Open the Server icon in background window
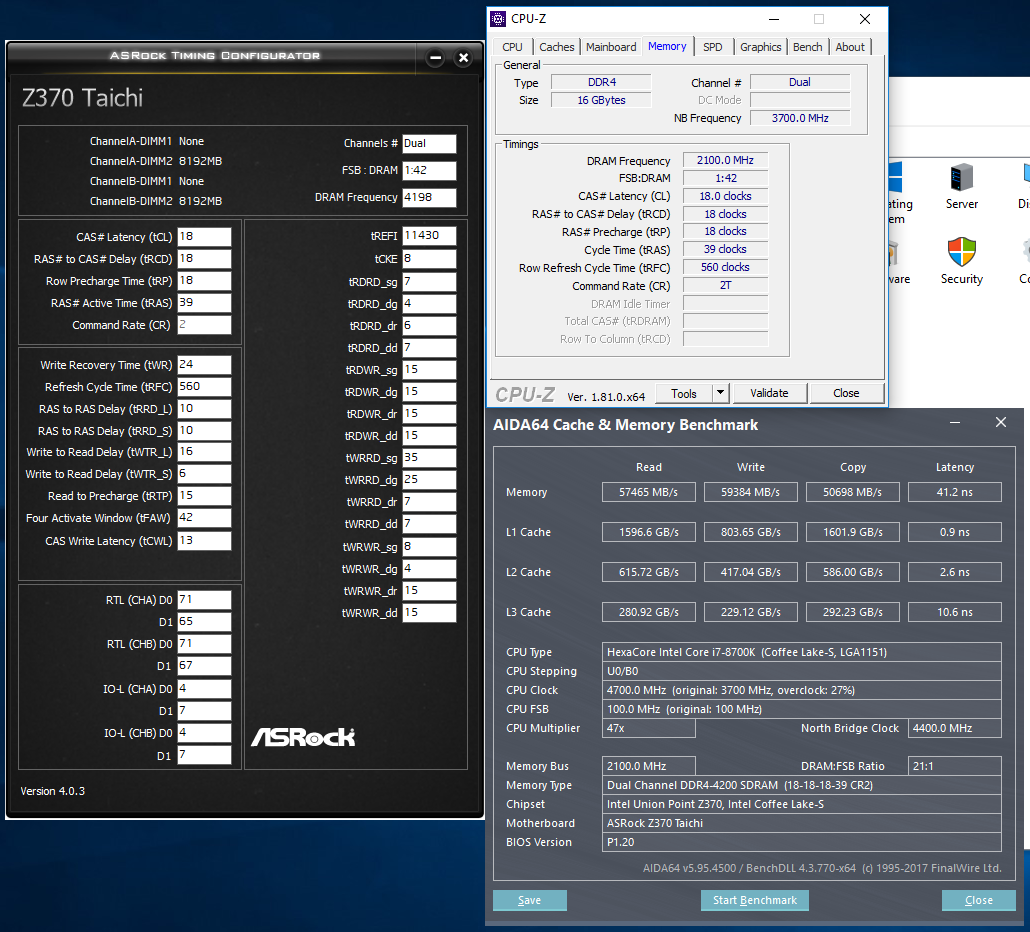Screen dimensions: 1030x932 961,177
